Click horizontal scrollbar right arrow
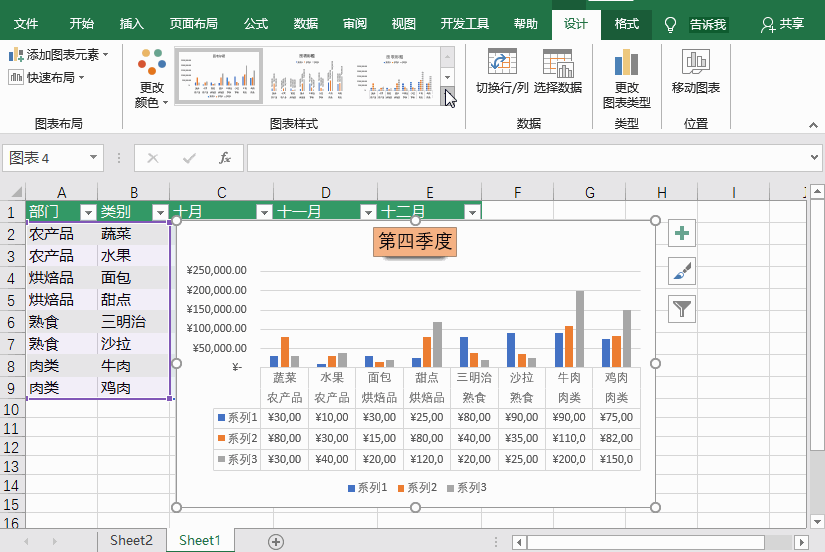This screenshot has height=552, width=825. click(x=801, y=542)
